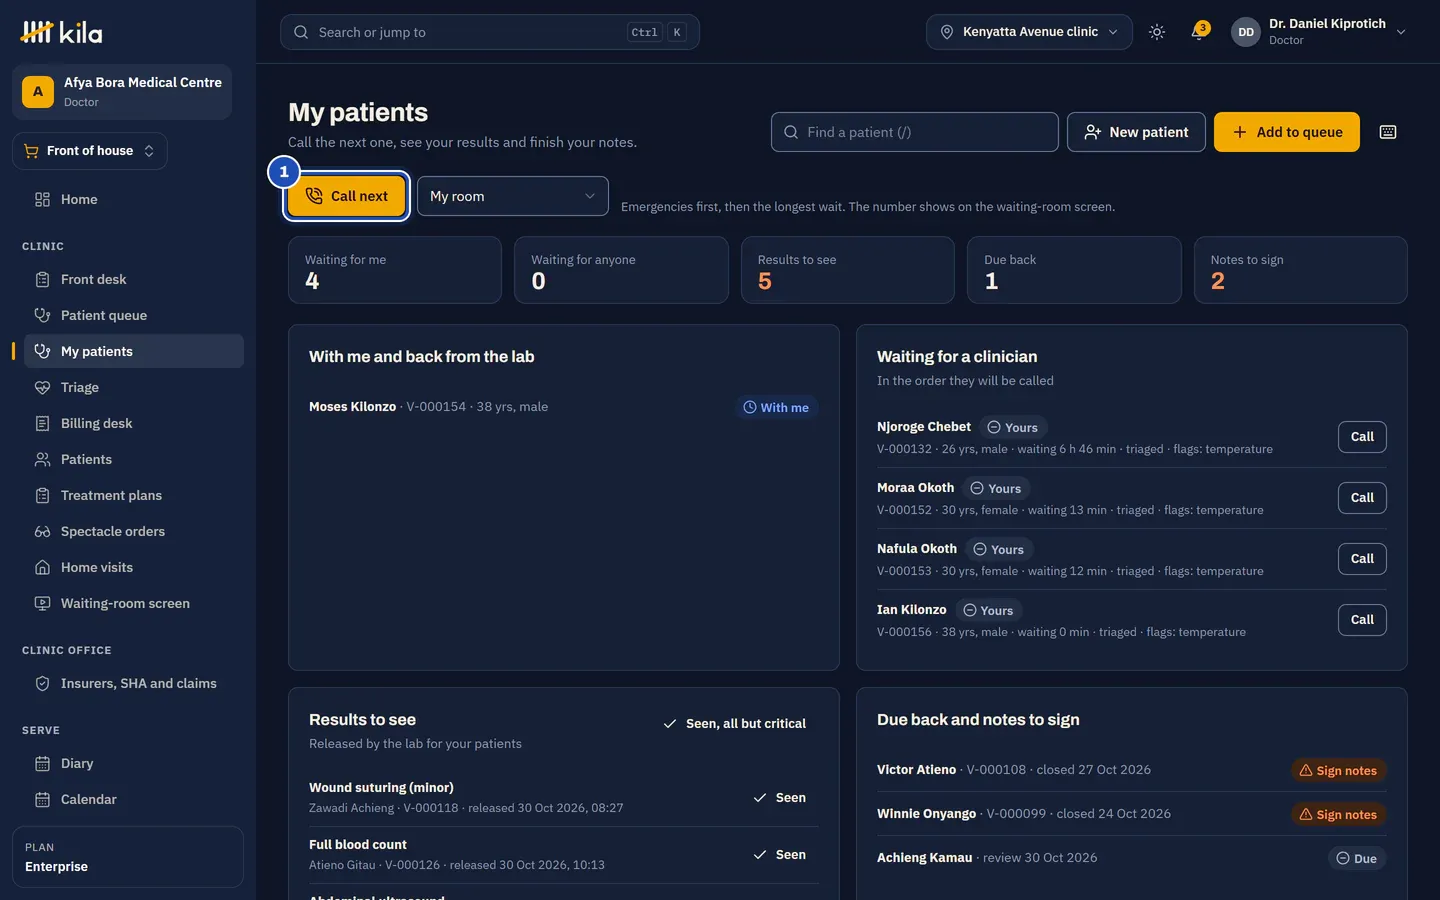Call Ian Kilonzo
1440x900 pixels.
1362,620
